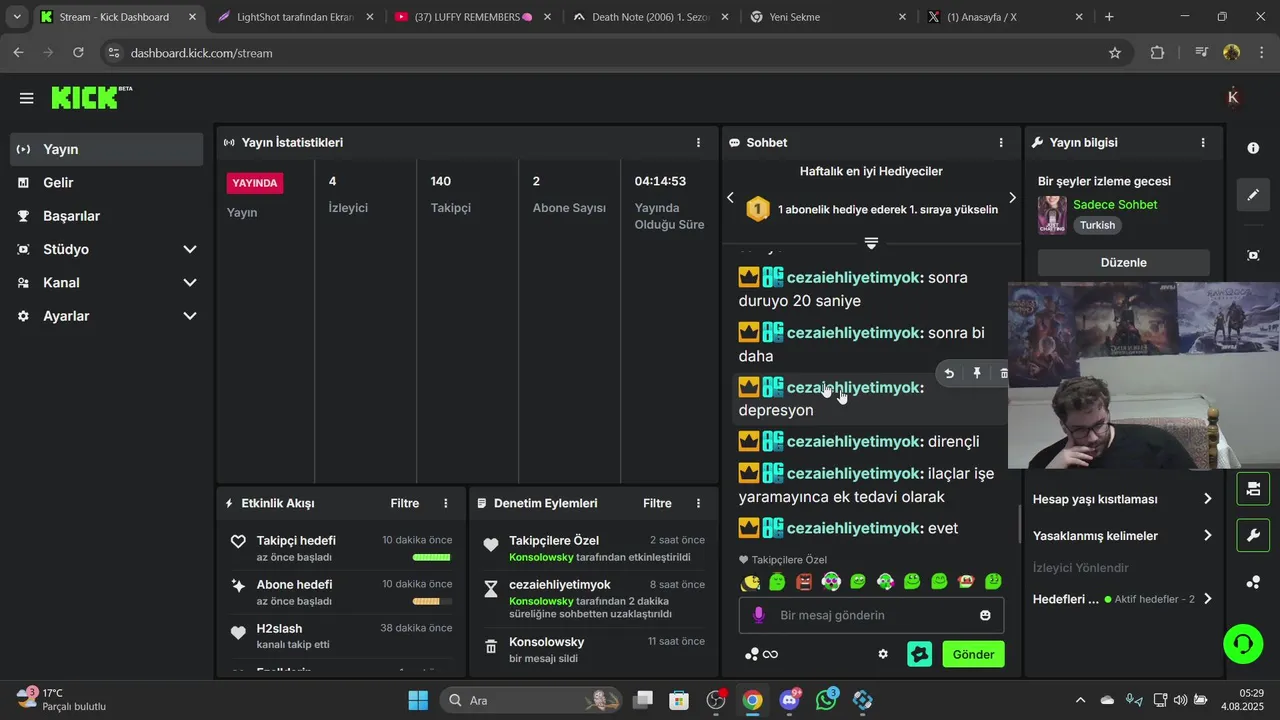Click the Düzenle button in Yayın bilgisi

click(x=1123, y=262)
